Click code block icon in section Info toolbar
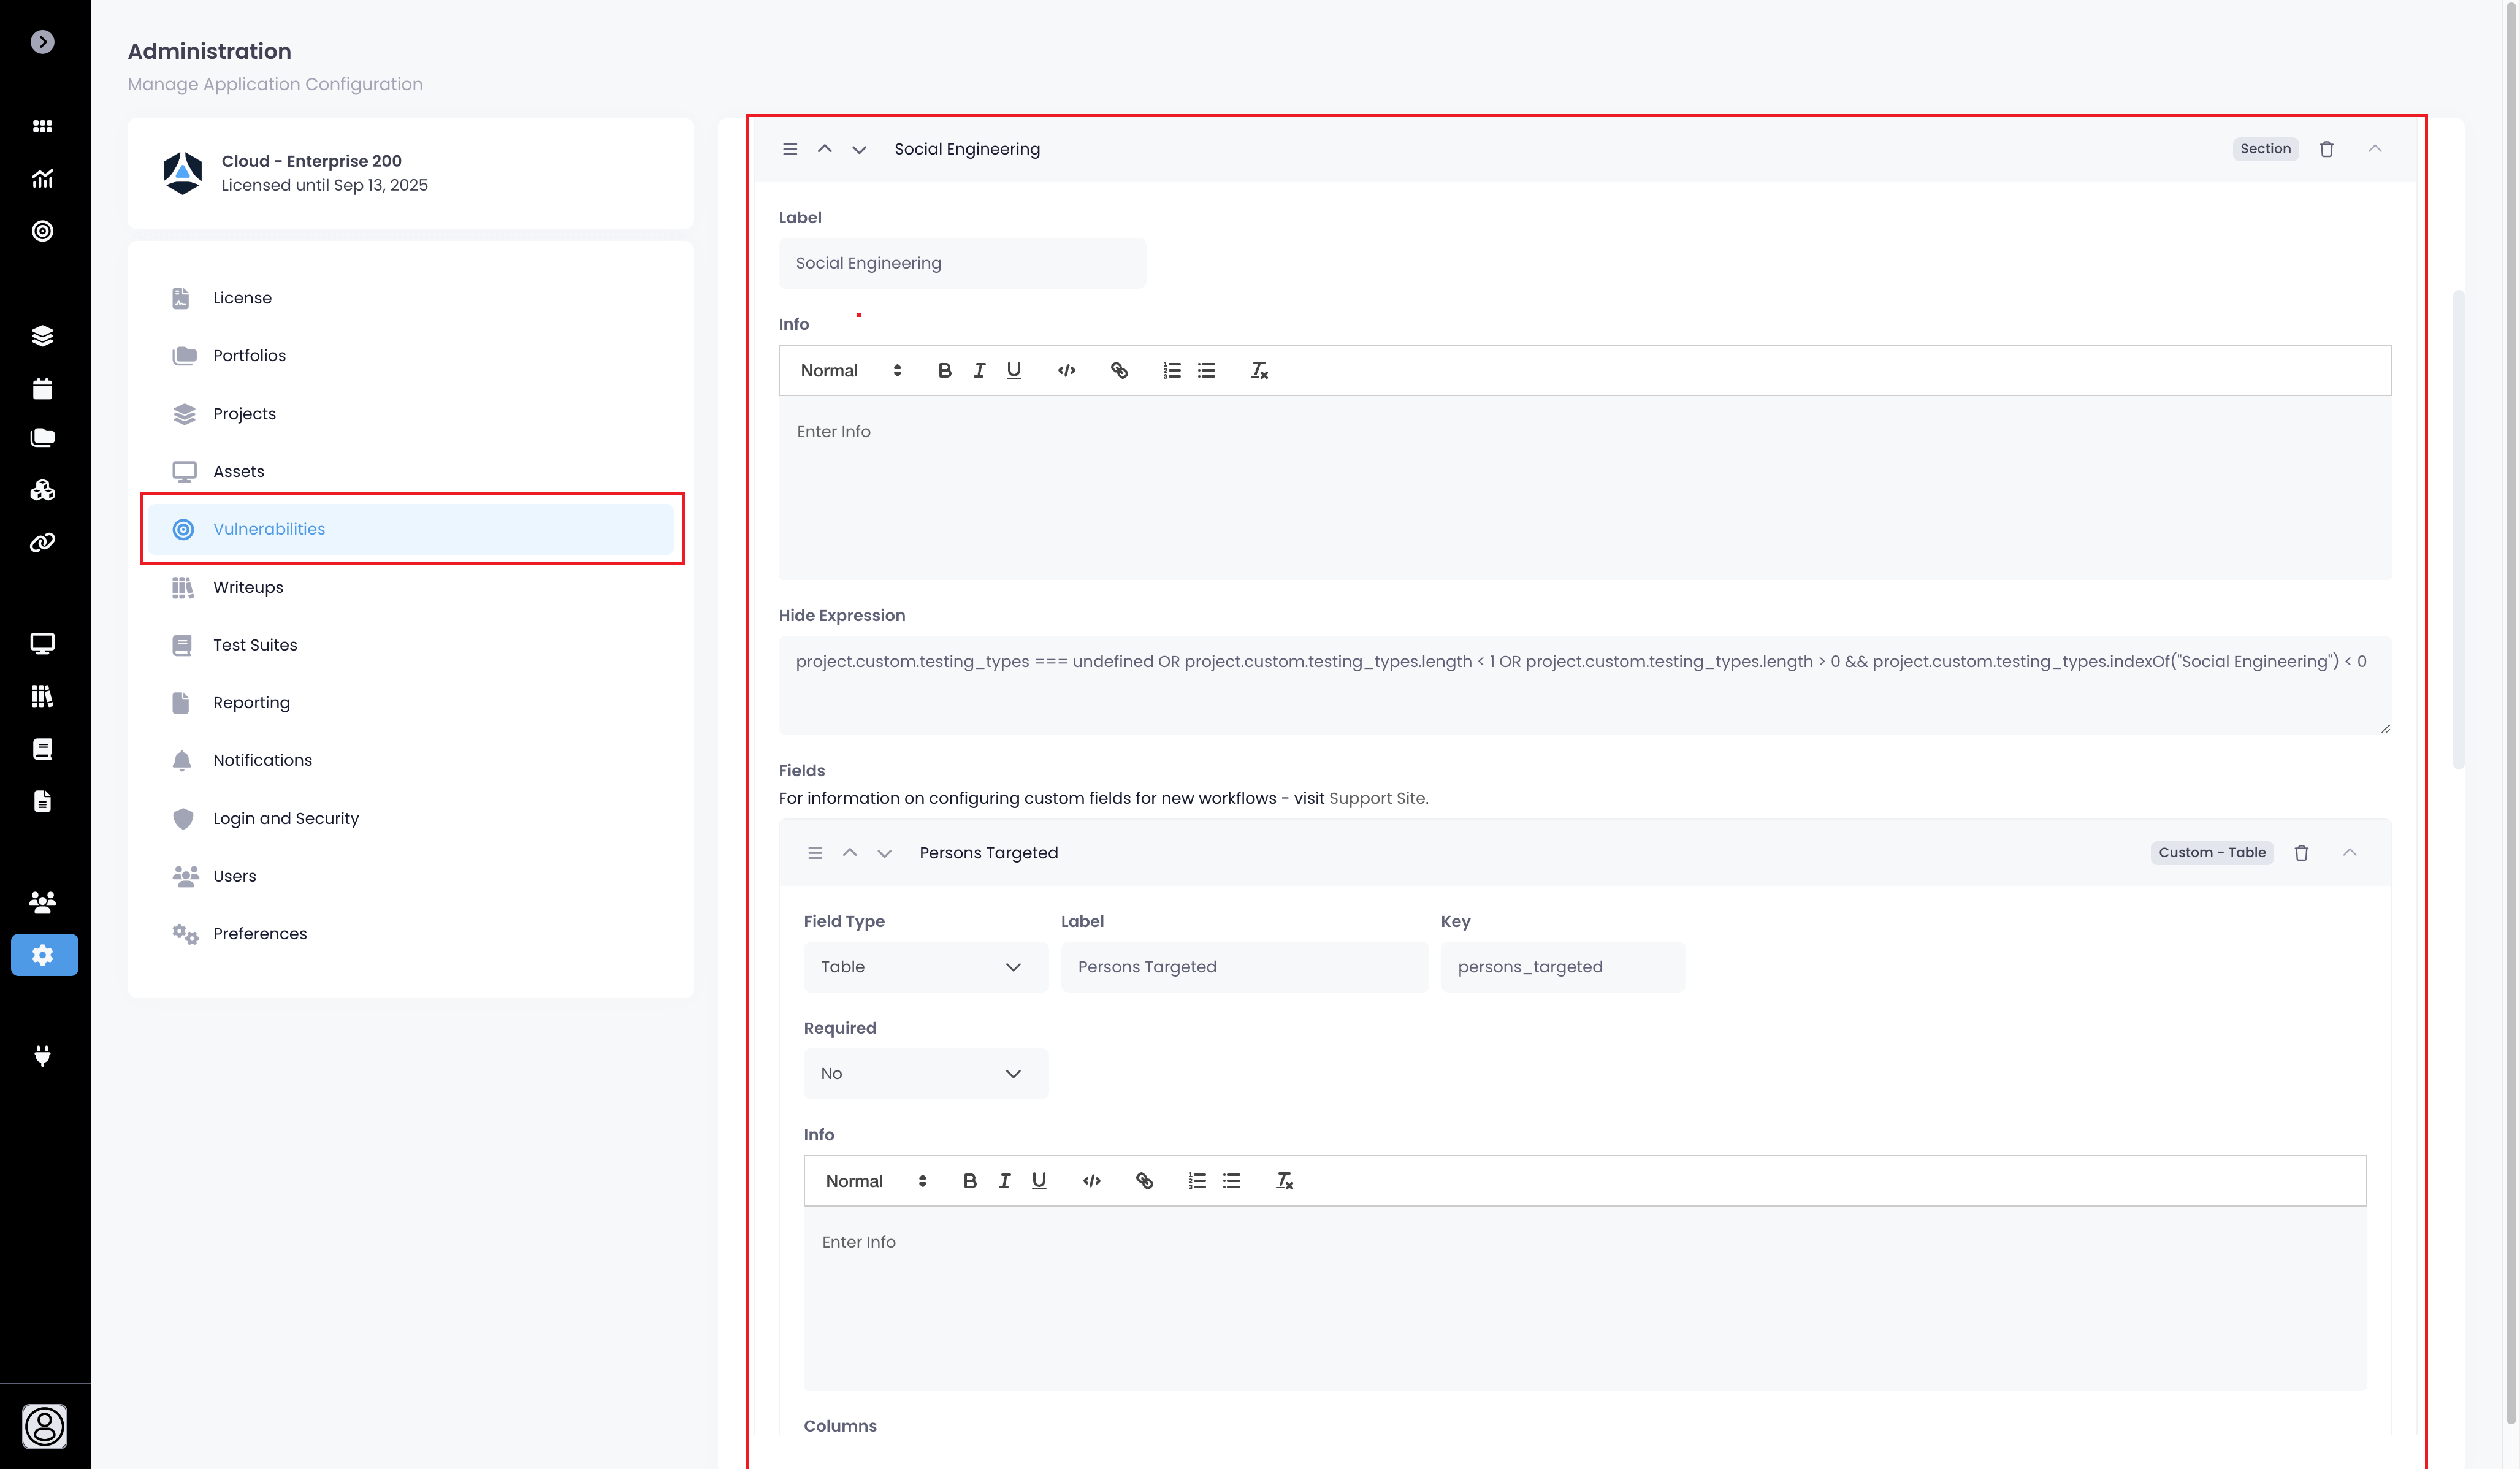2520x1469 pixels. pyautogui.click(x=1066, y=371)
